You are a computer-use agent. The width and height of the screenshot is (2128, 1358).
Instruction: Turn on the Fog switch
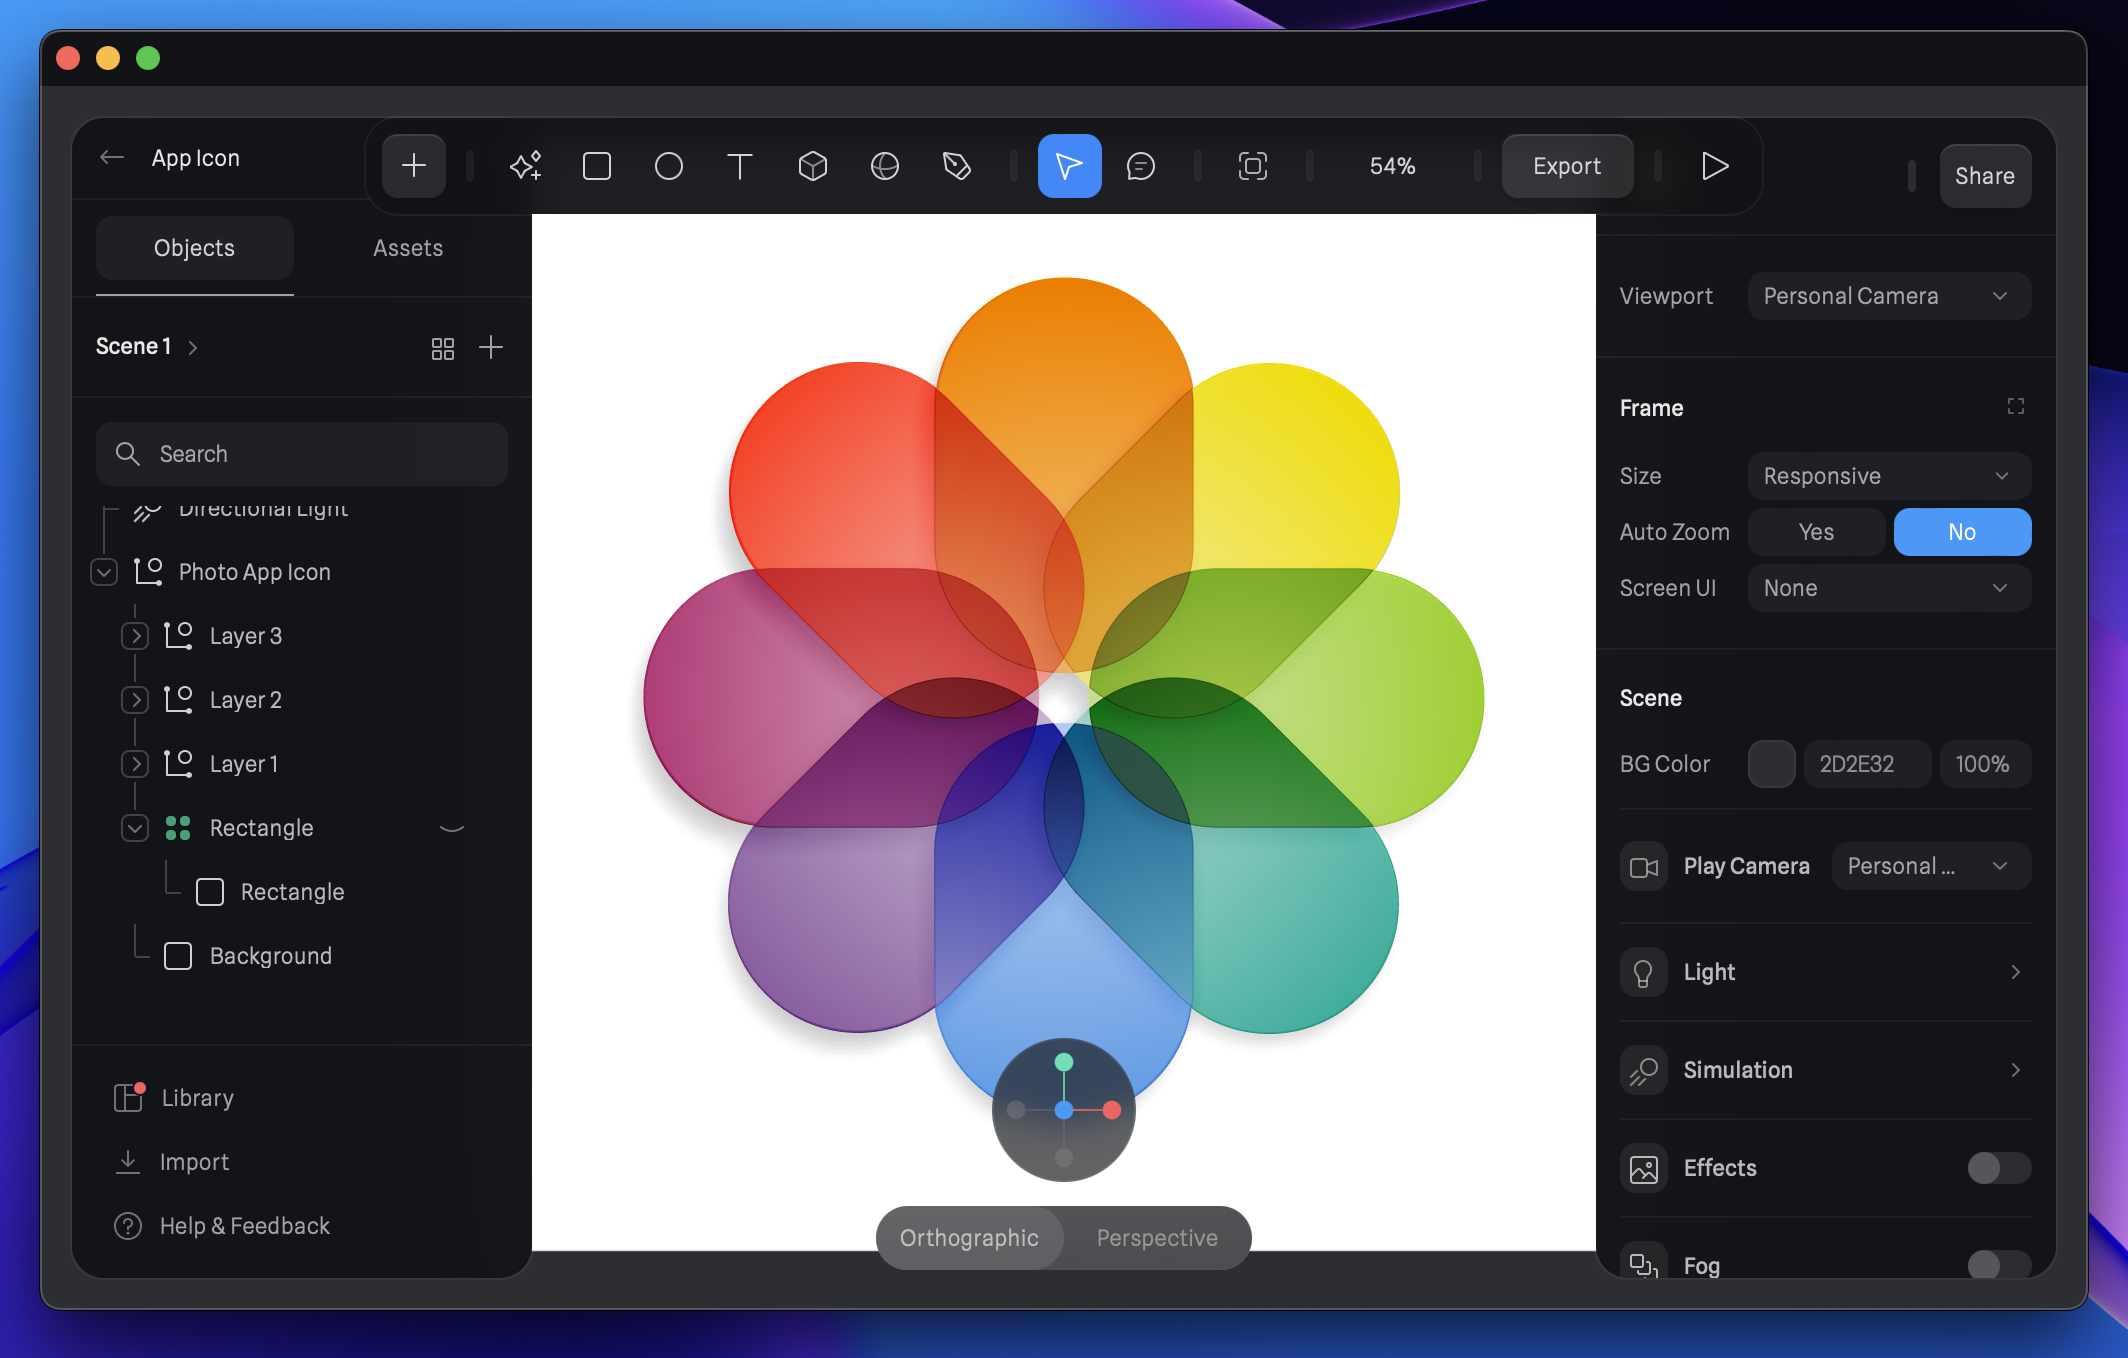1998,1264
